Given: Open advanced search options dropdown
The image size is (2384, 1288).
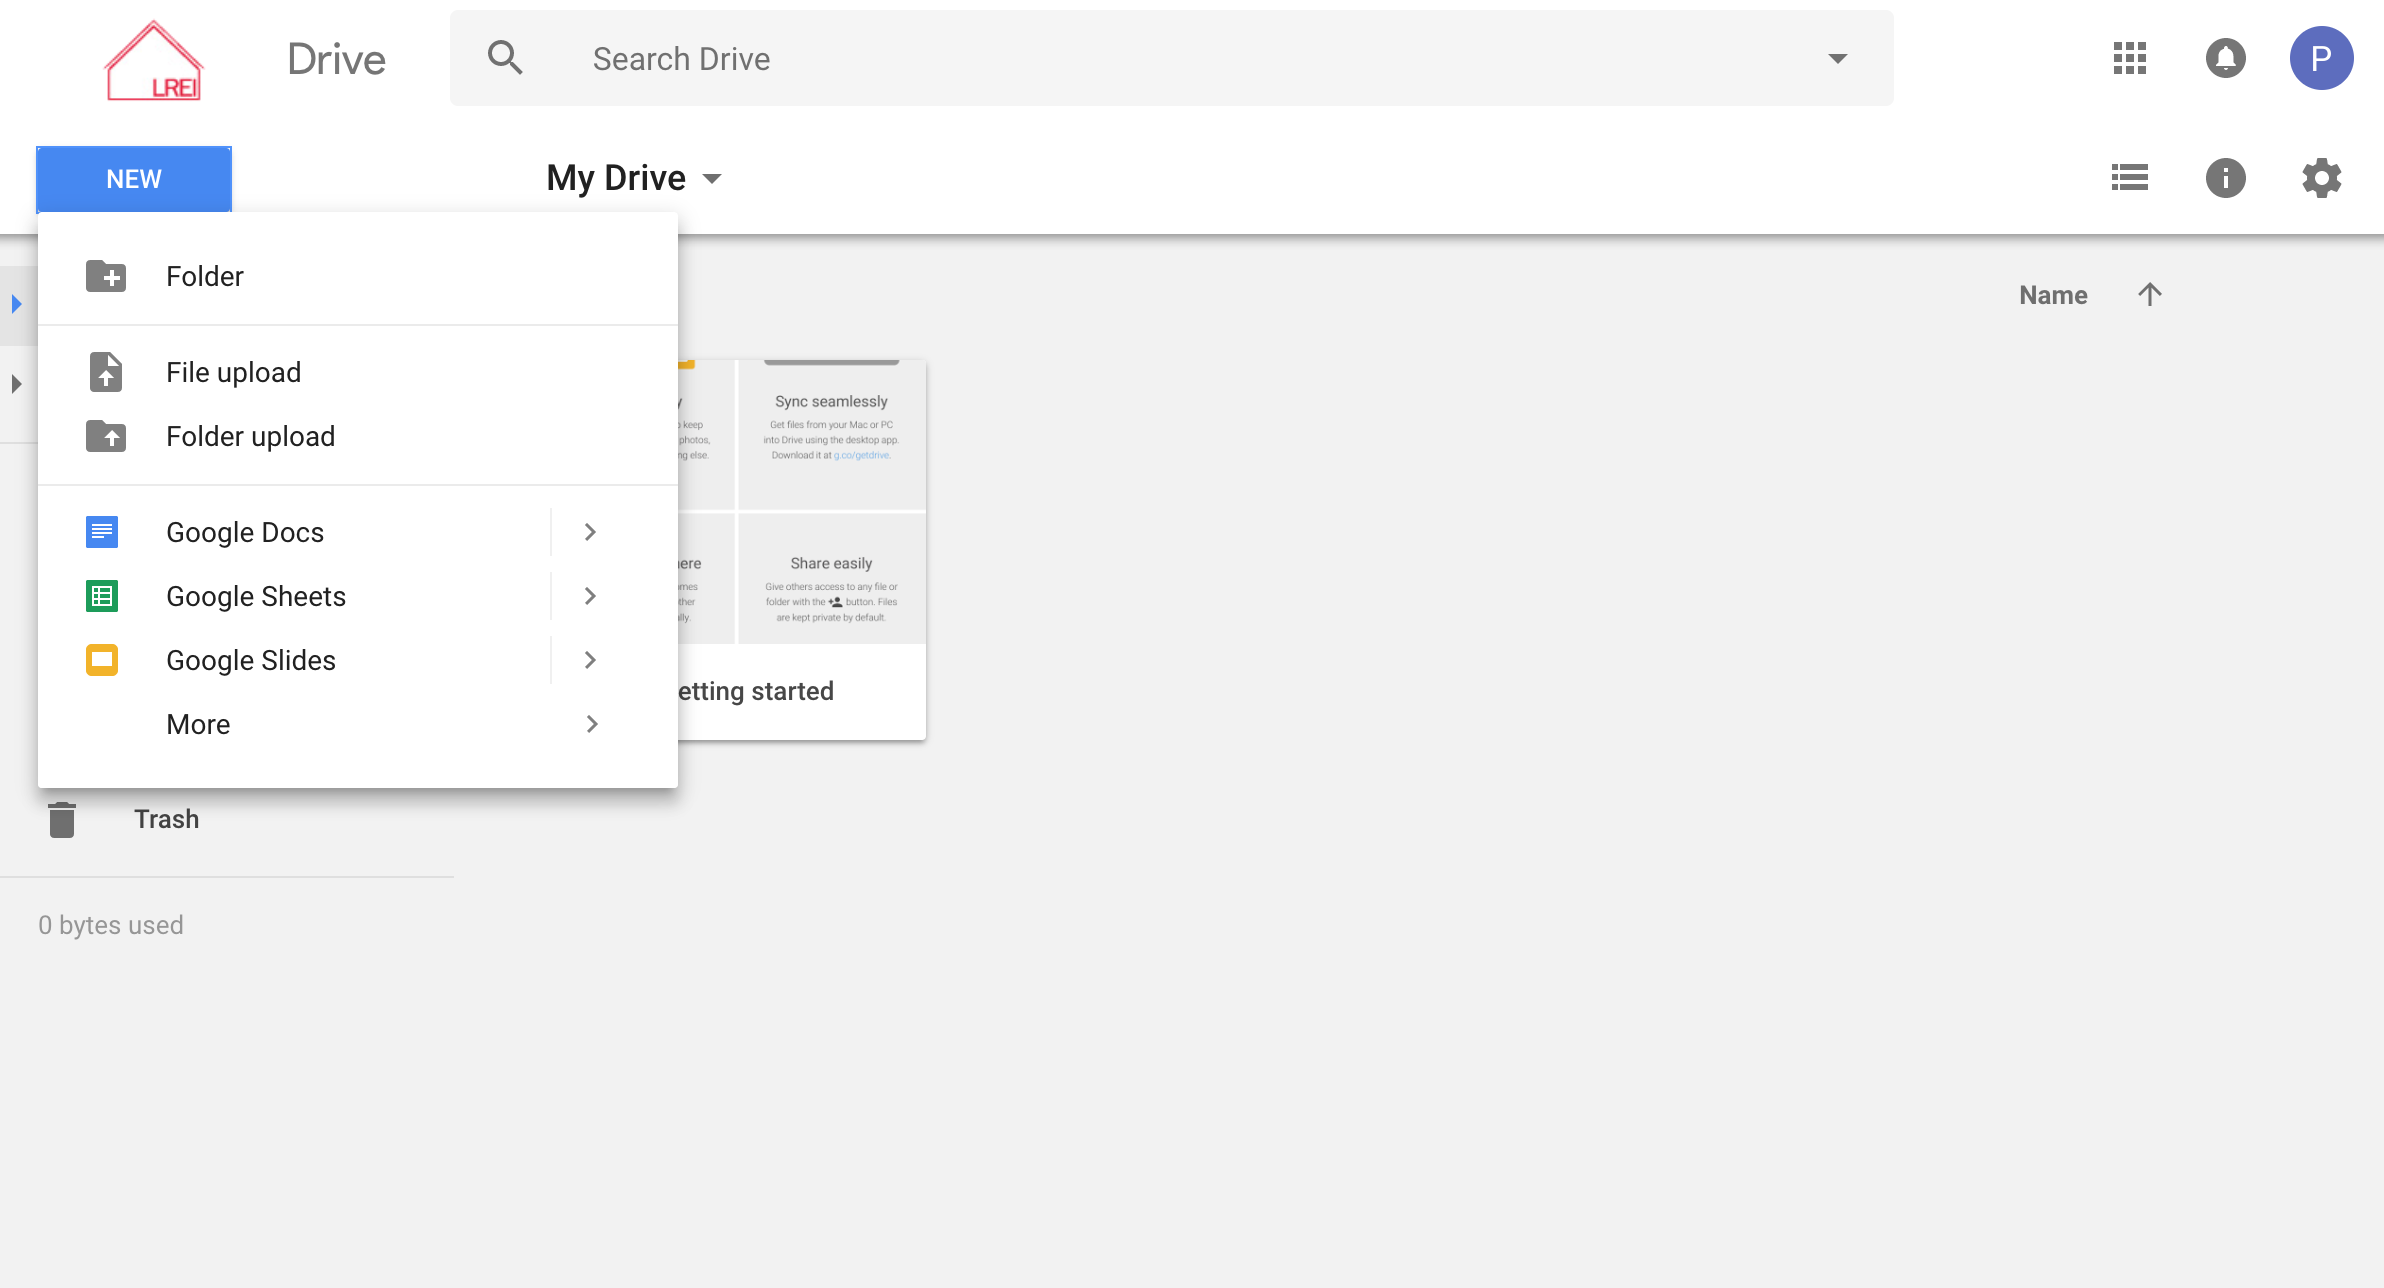Looking at the screenshot, I should (1838, 58).
